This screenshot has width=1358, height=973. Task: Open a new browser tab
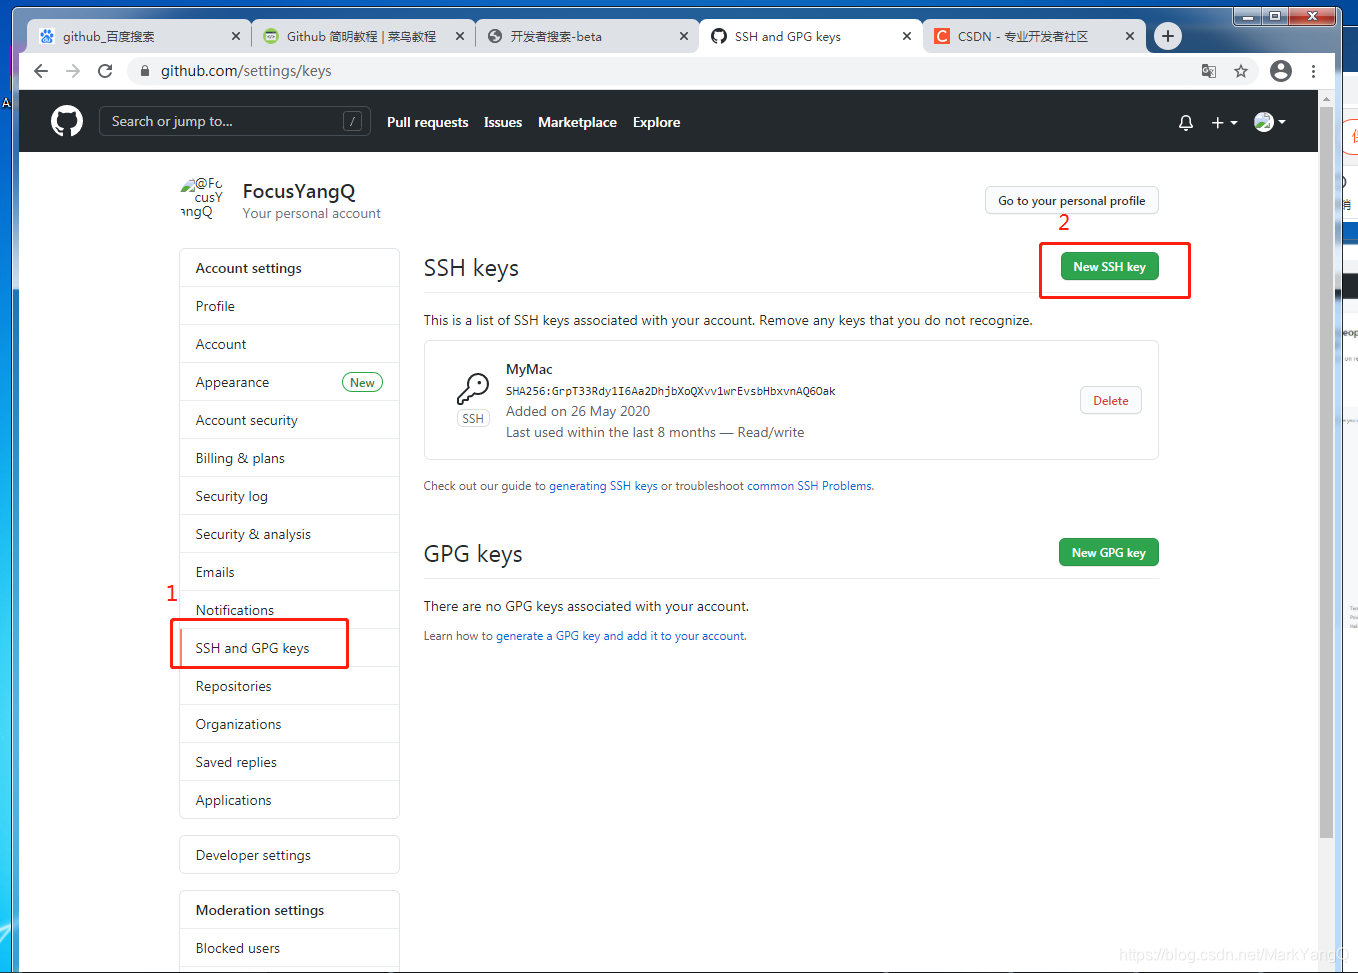(1168, 36)
